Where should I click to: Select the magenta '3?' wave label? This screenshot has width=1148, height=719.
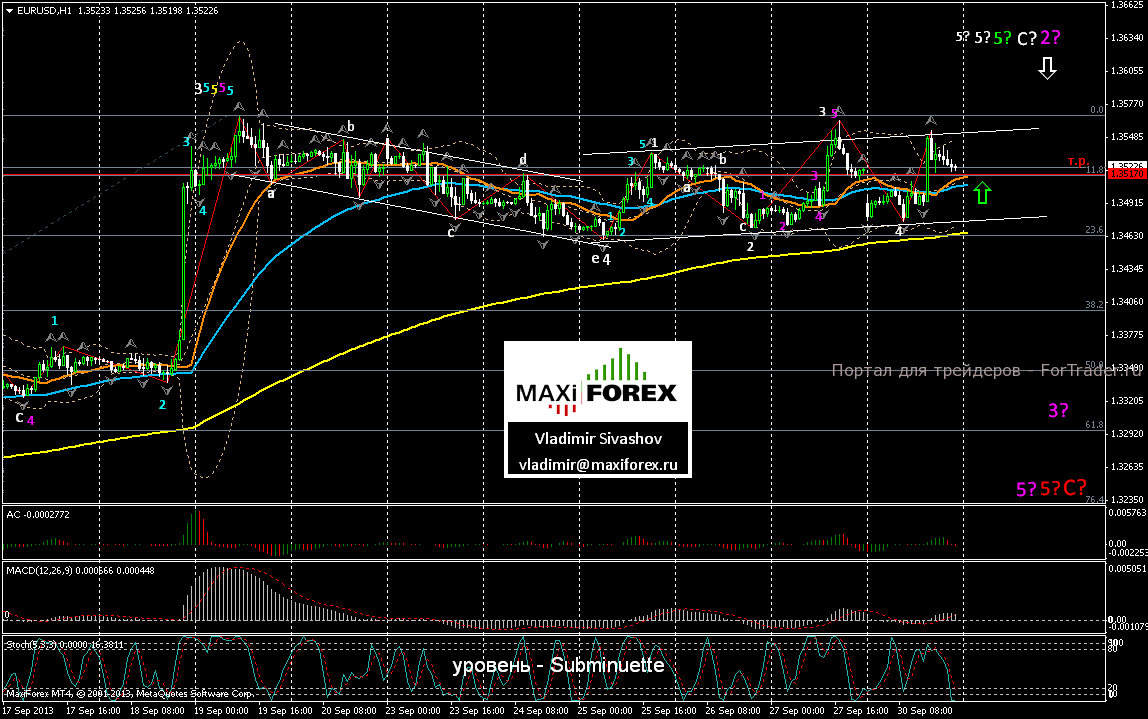1058,410
